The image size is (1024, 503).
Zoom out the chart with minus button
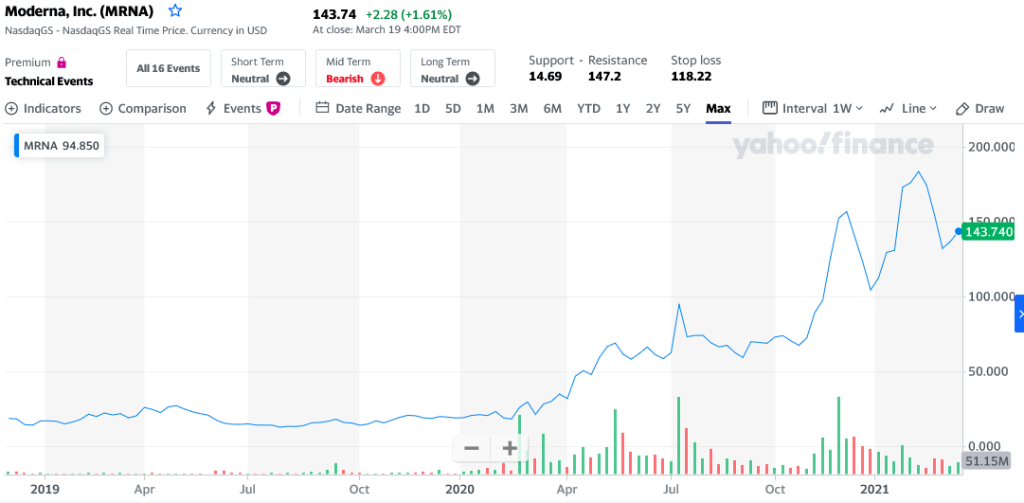471,448
